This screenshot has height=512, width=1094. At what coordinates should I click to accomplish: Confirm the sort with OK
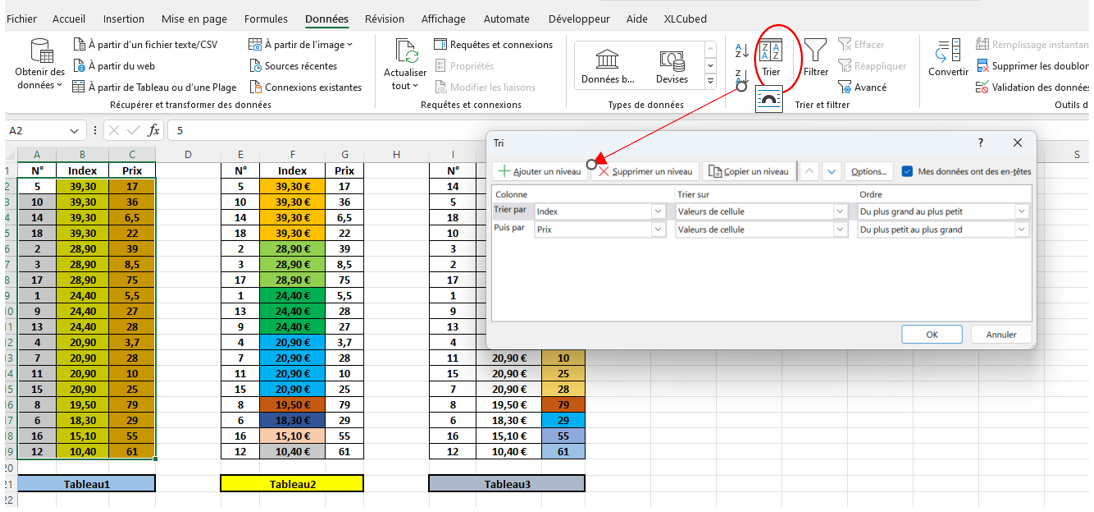pyautogui.click(x=931, y=334)
